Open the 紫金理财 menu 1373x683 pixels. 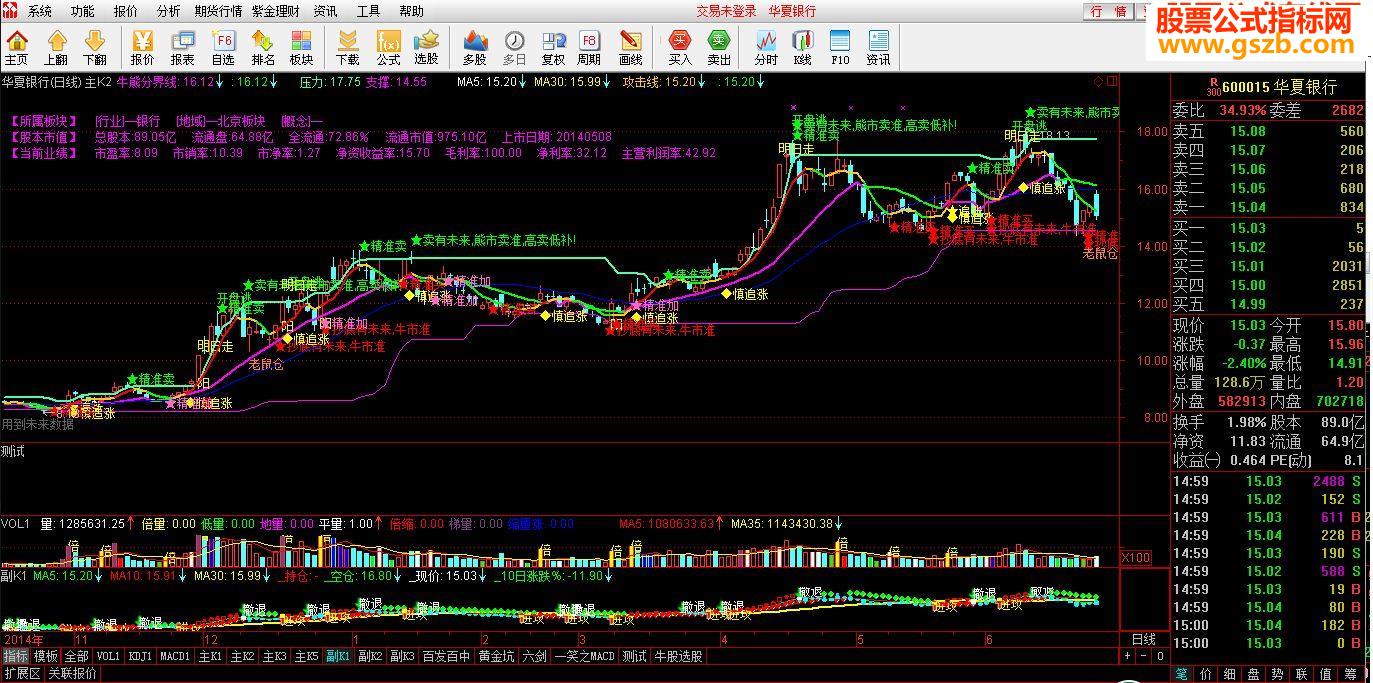275,11
